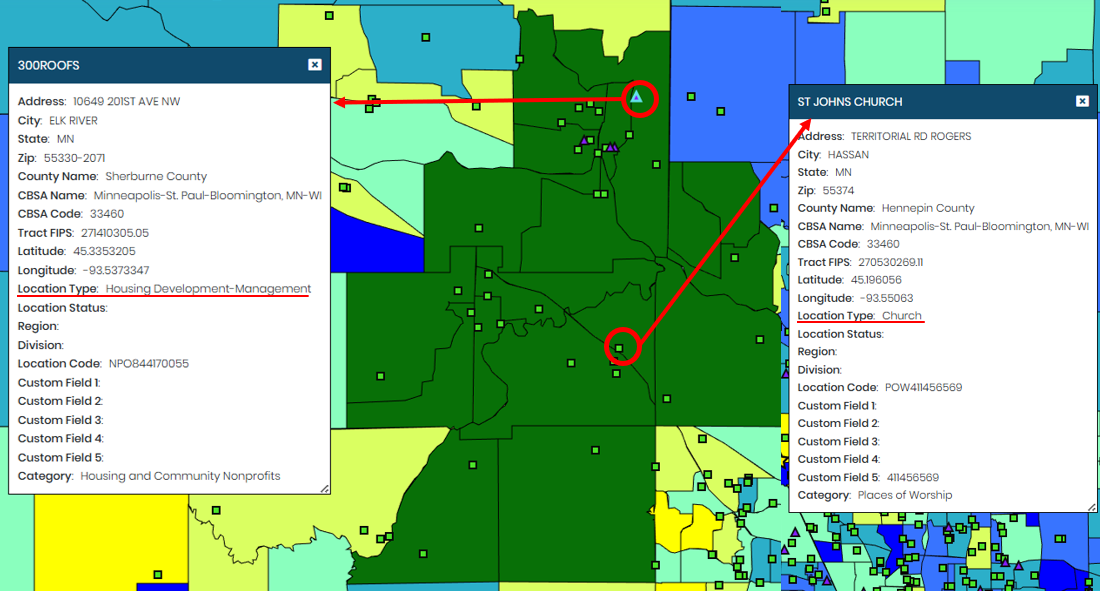Select Housing Development-Management location type
Image resolution: width=1100 pixels, height=591 pixels.
point(208,288)
